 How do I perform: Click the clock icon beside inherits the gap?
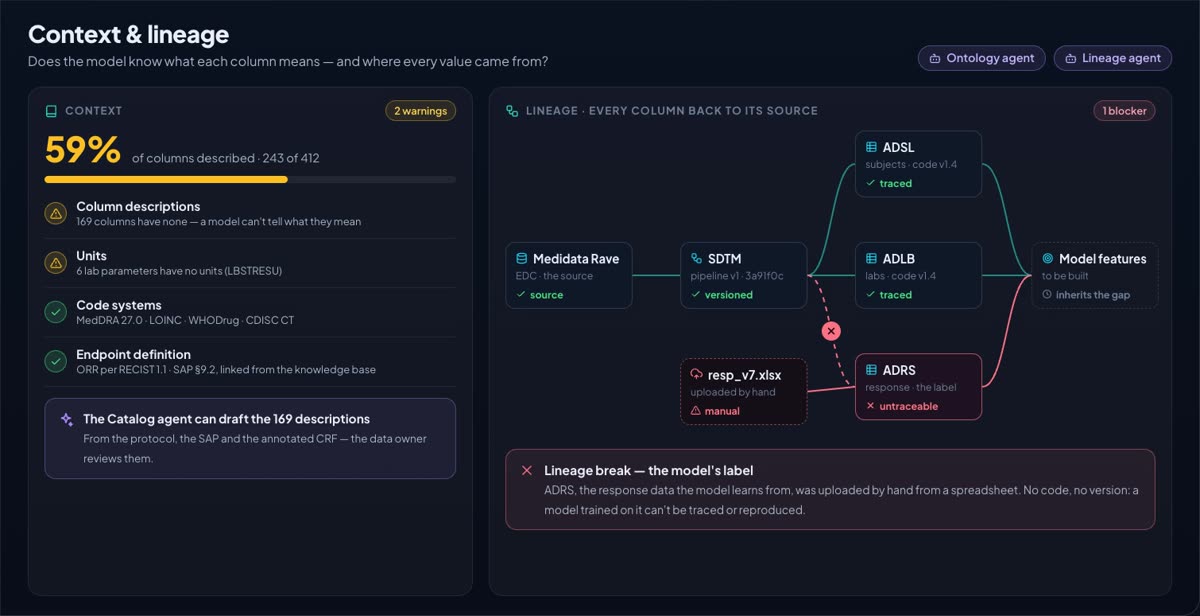[1047, 295]
